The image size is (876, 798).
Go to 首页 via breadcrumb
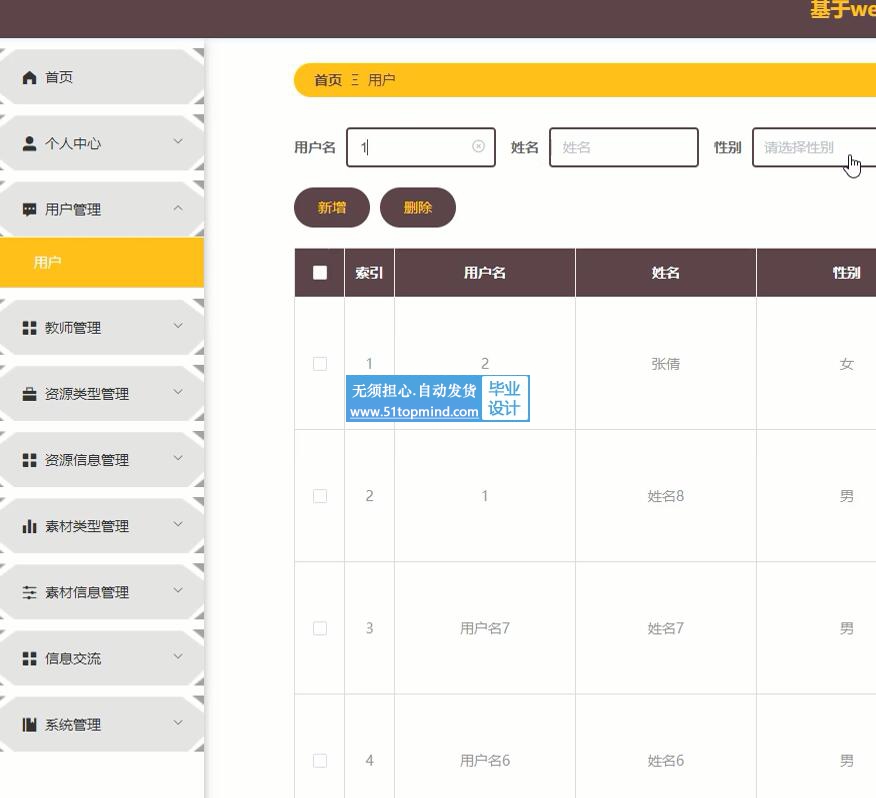coord(328,80)
